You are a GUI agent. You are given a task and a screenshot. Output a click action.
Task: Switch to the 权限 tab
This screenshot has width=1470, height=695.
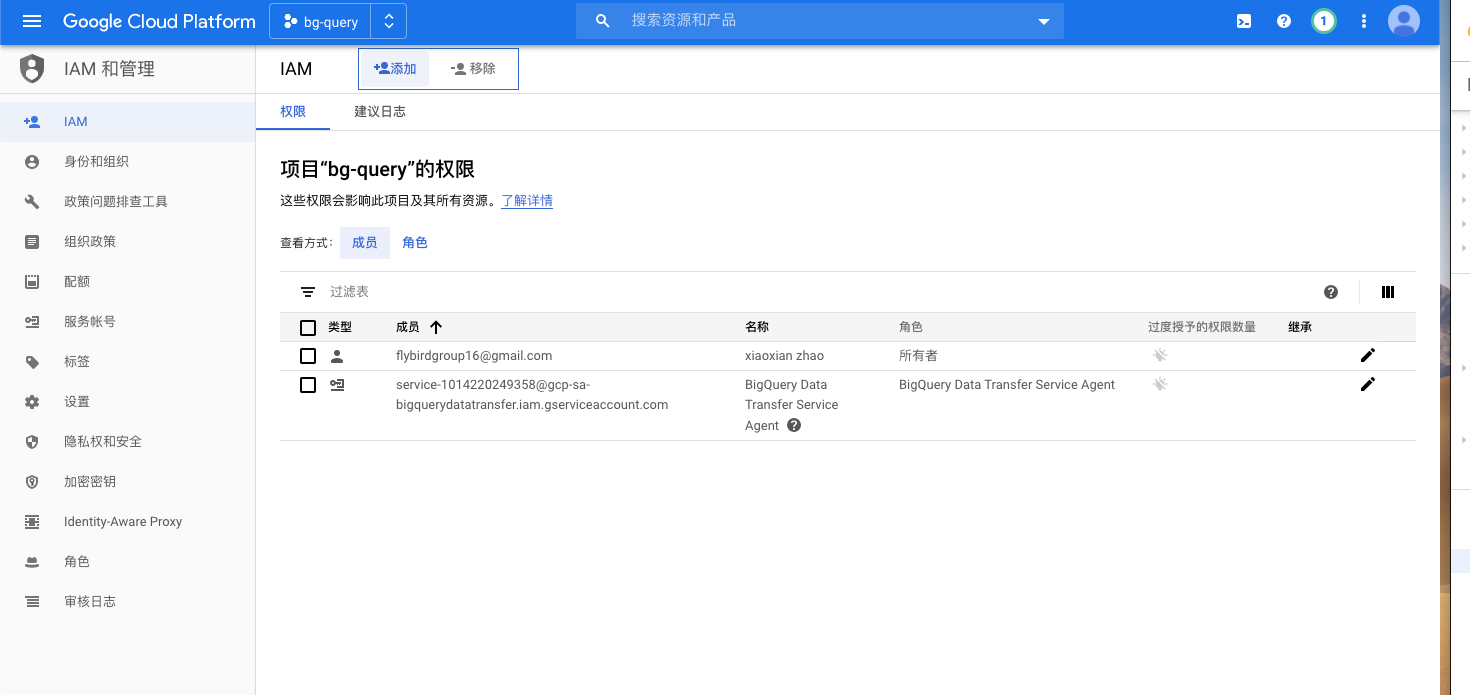(293, 111)
